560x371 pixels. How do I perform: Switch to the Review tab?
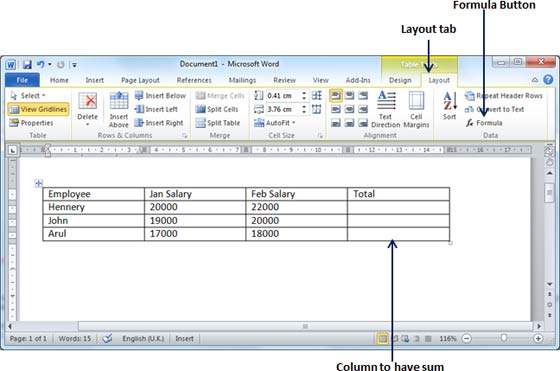coord(284,80)
